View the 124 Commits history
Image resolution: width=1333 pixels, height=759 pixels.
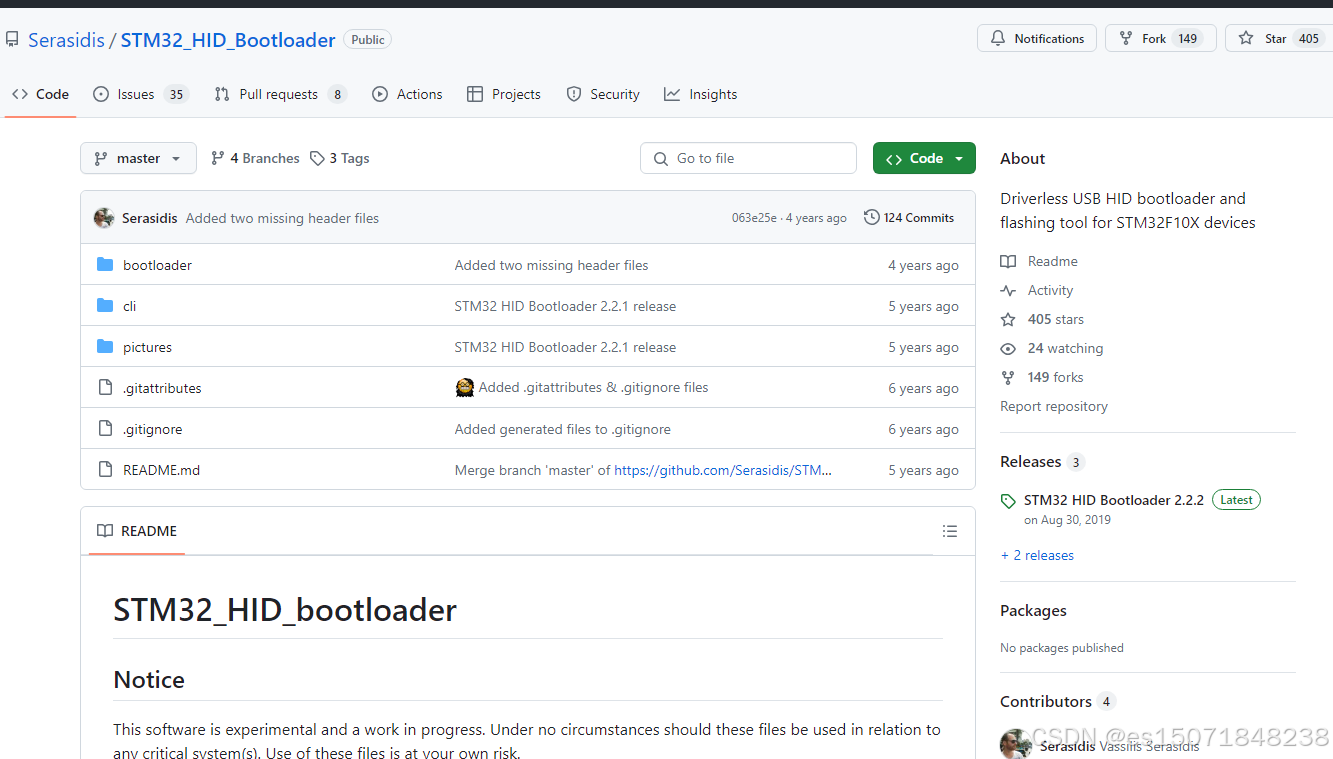tap(909, 218)
